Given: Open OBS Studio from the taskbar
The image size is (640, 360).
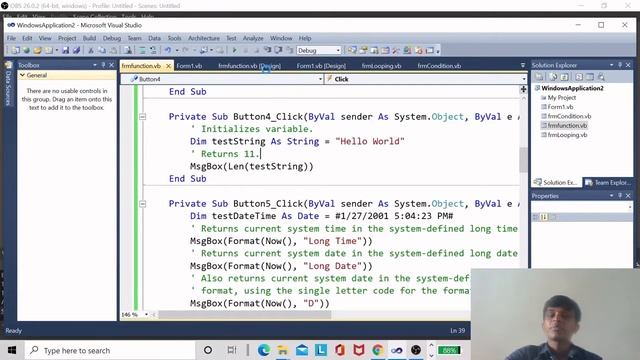Looking at the screenshot, I should 416,350.
